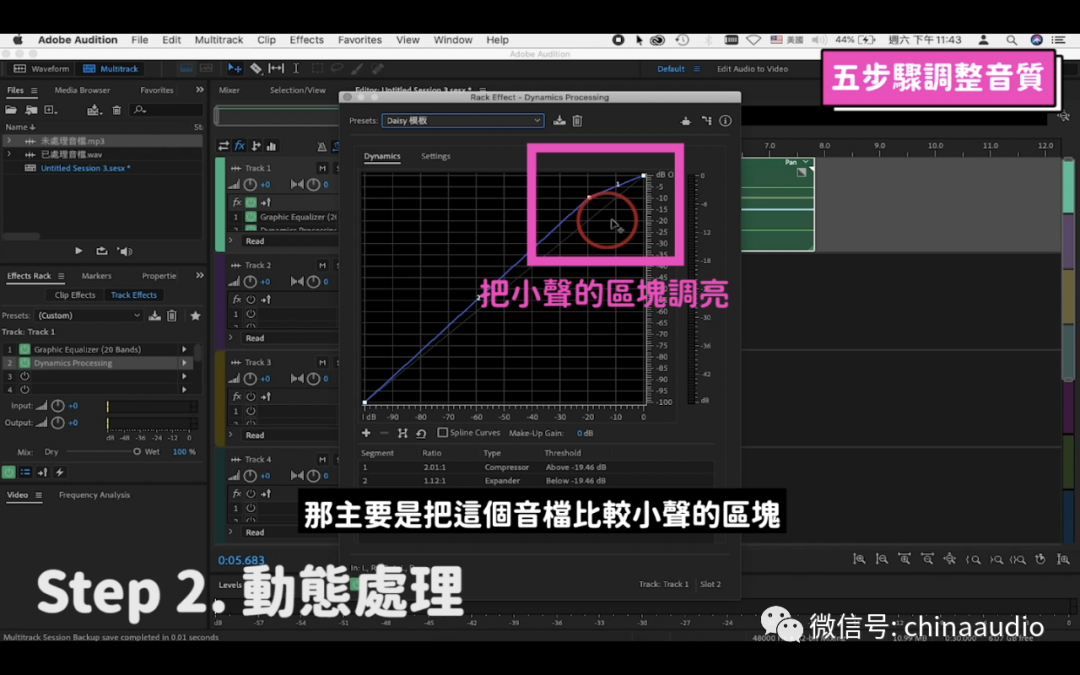Click the info icon in Dynamics Processing dialog
Screen dimensions: 1080x675
(725, 121)
